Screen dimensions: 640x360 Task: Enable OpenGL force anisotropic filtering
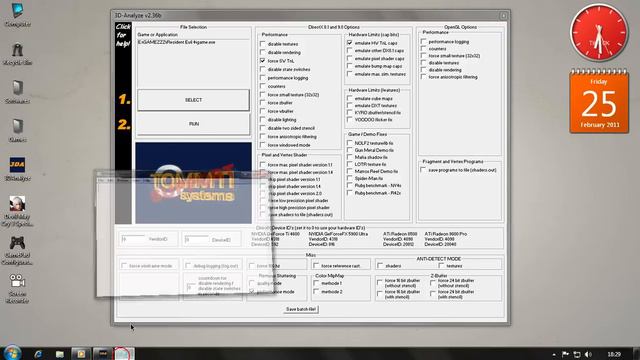[x=423, y=76]
